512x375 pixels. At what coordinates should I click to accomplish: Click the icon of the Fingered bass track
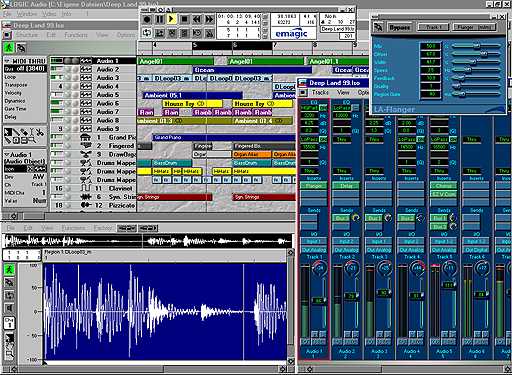coord(86,146)
